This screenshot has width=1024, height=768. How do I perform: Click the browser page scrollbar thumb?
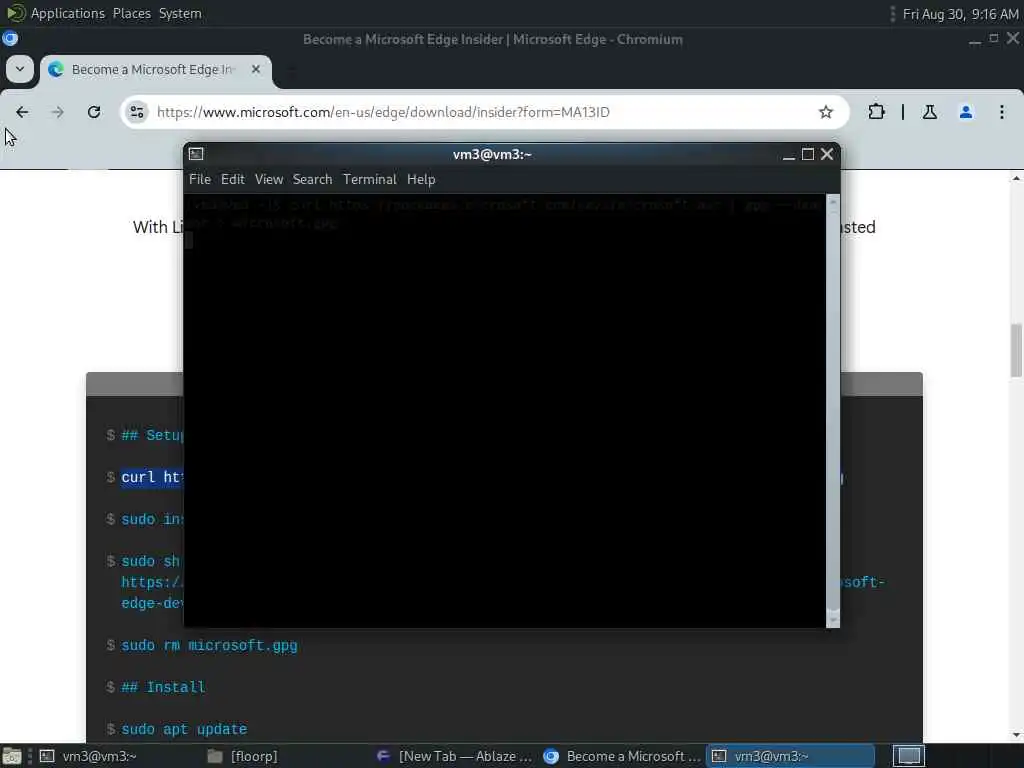[x=1016, y=350]
